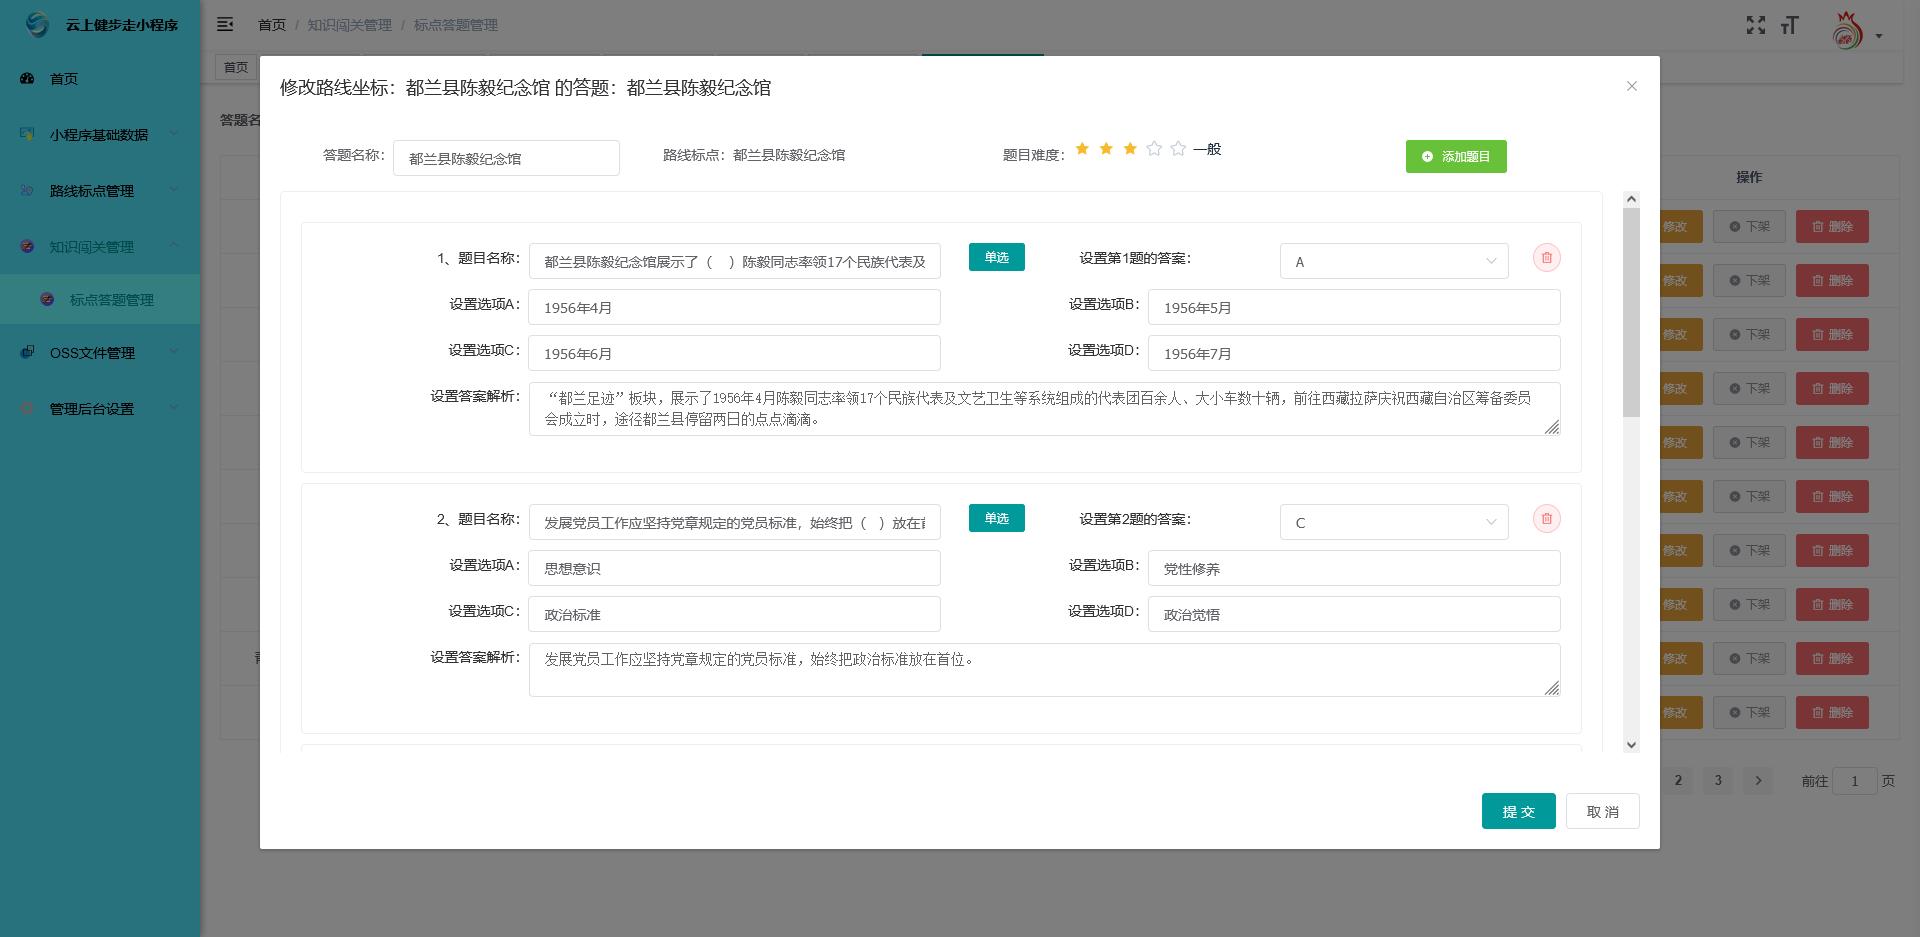Image resolution: width=1920 pixels, height=937 pixels.
Task: Delete question 1 with trash icon
Action: [1546, 258]
